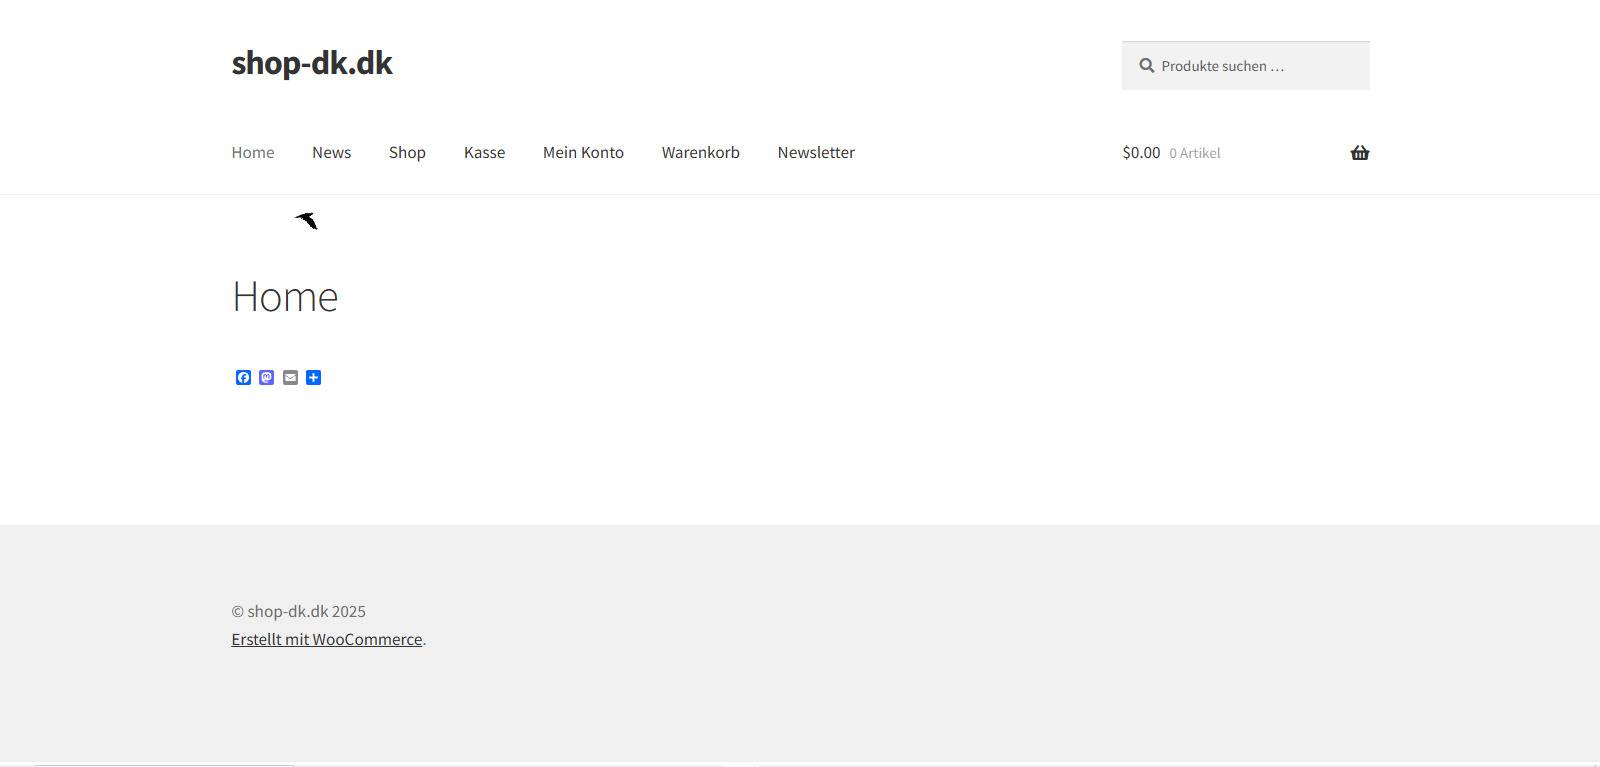Select Warenkorb in the navigation
The image size is (1600, 767).
[x=700, y=153]
